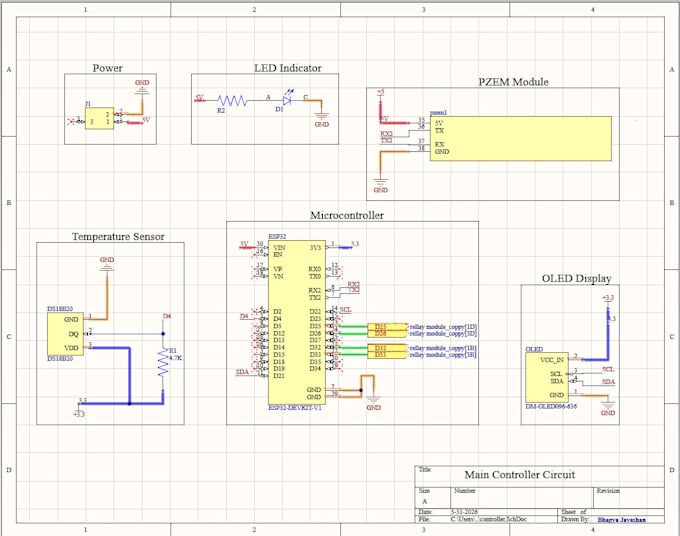
Task: Click the 'Main Controller Circuit' title text
Action: [520, 474]
